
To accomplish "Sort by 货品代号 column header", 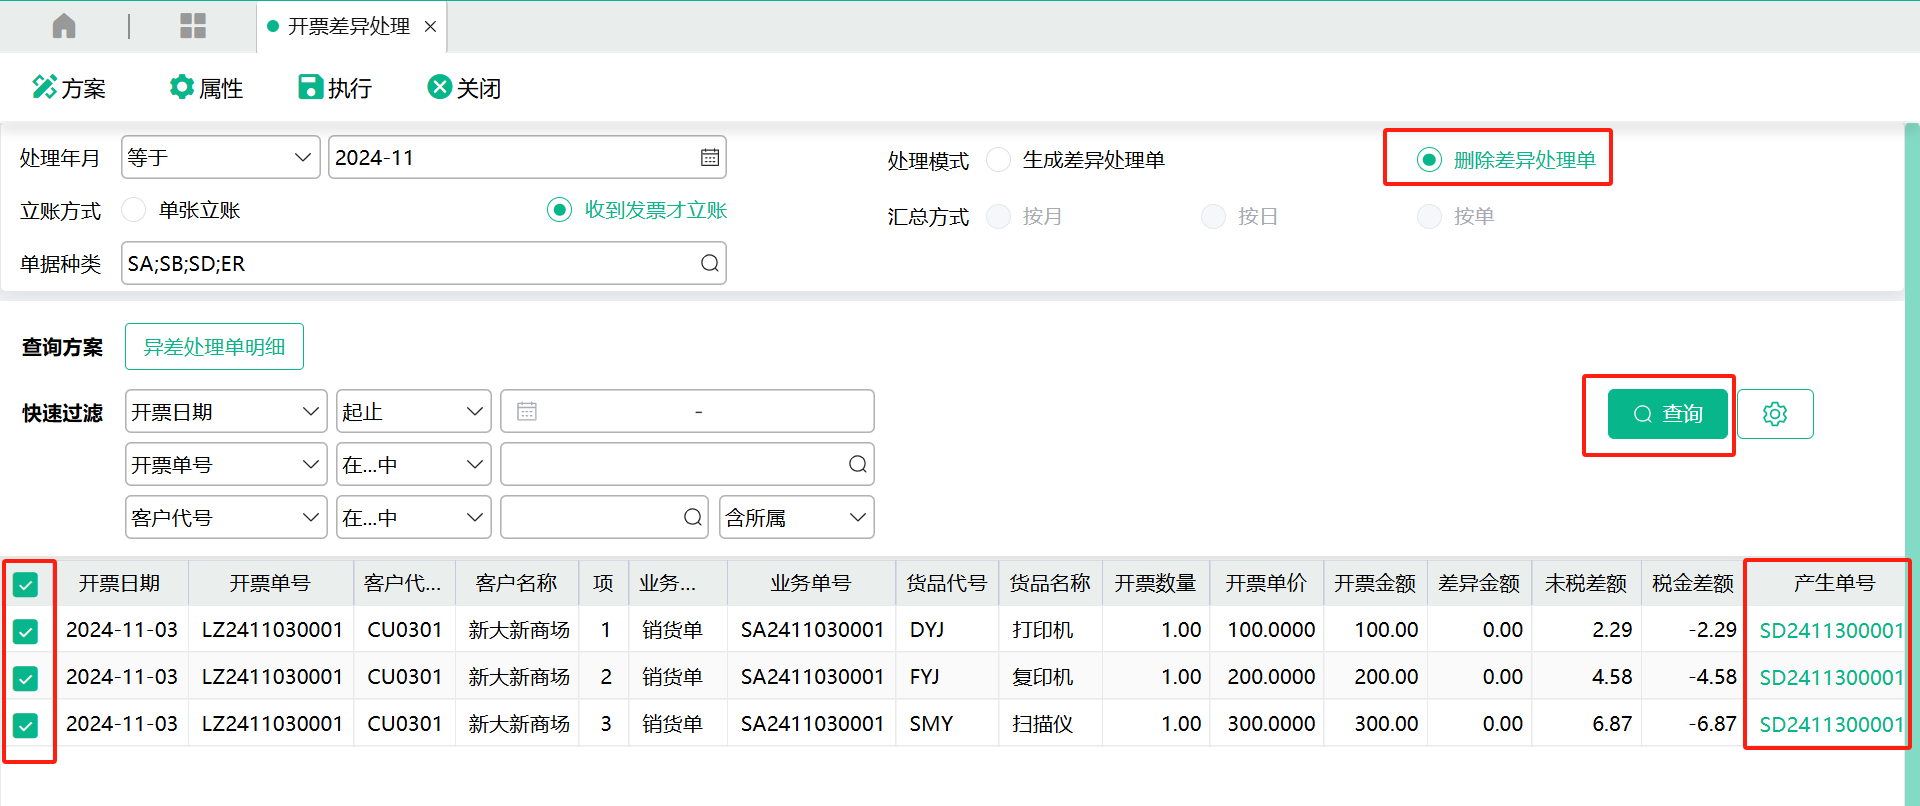I will (x=947, y=583).
